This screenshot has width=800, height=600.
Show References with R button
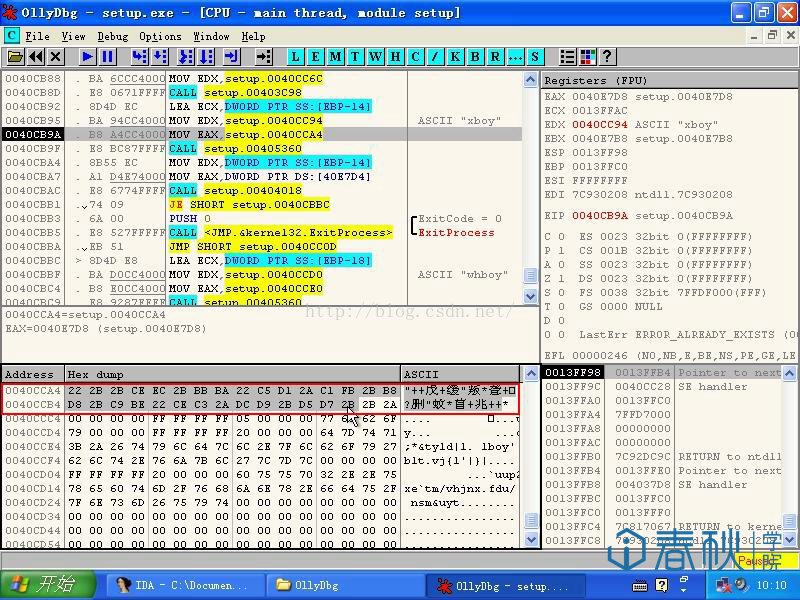click(x=495, y=57)
